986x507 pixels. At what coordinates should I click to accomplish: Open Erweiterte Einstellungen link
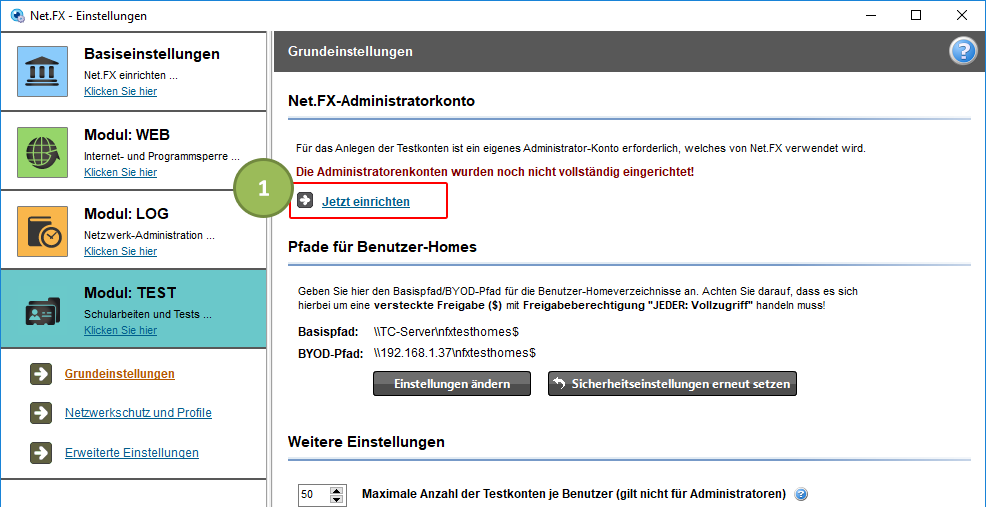[132, 453]
